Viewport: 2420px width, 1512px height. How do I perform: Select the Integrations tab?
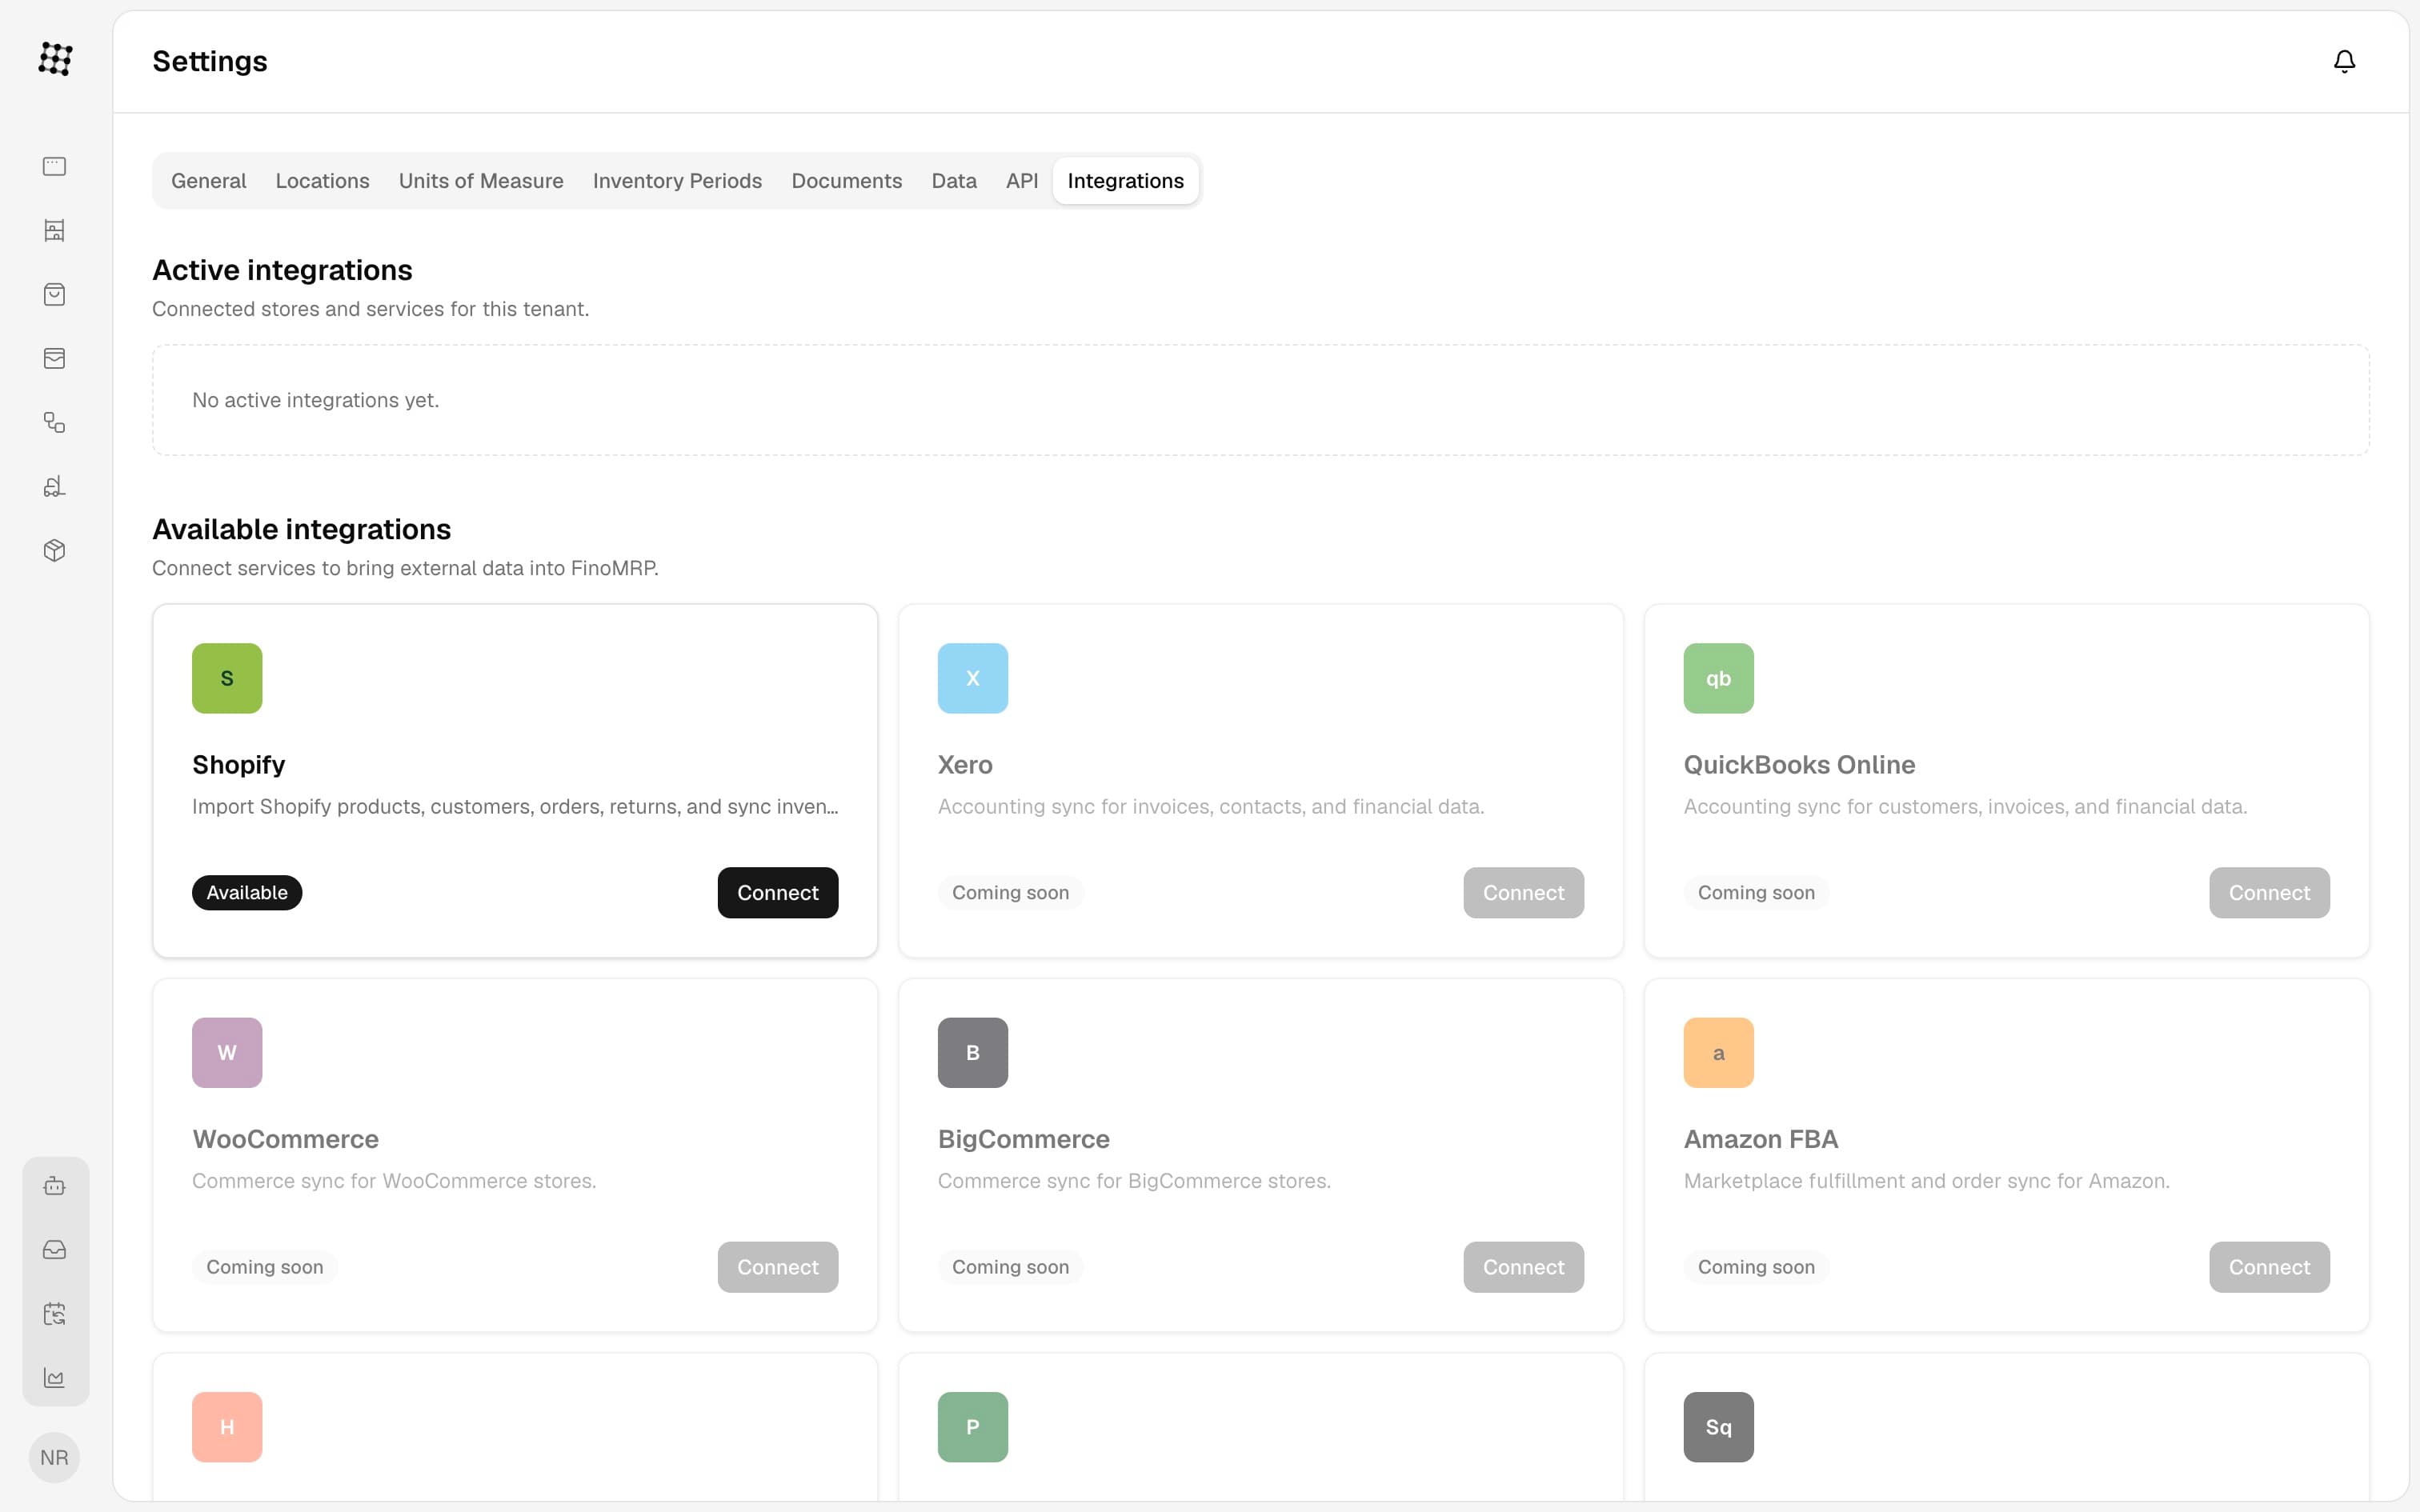(x=1125, y=181)
